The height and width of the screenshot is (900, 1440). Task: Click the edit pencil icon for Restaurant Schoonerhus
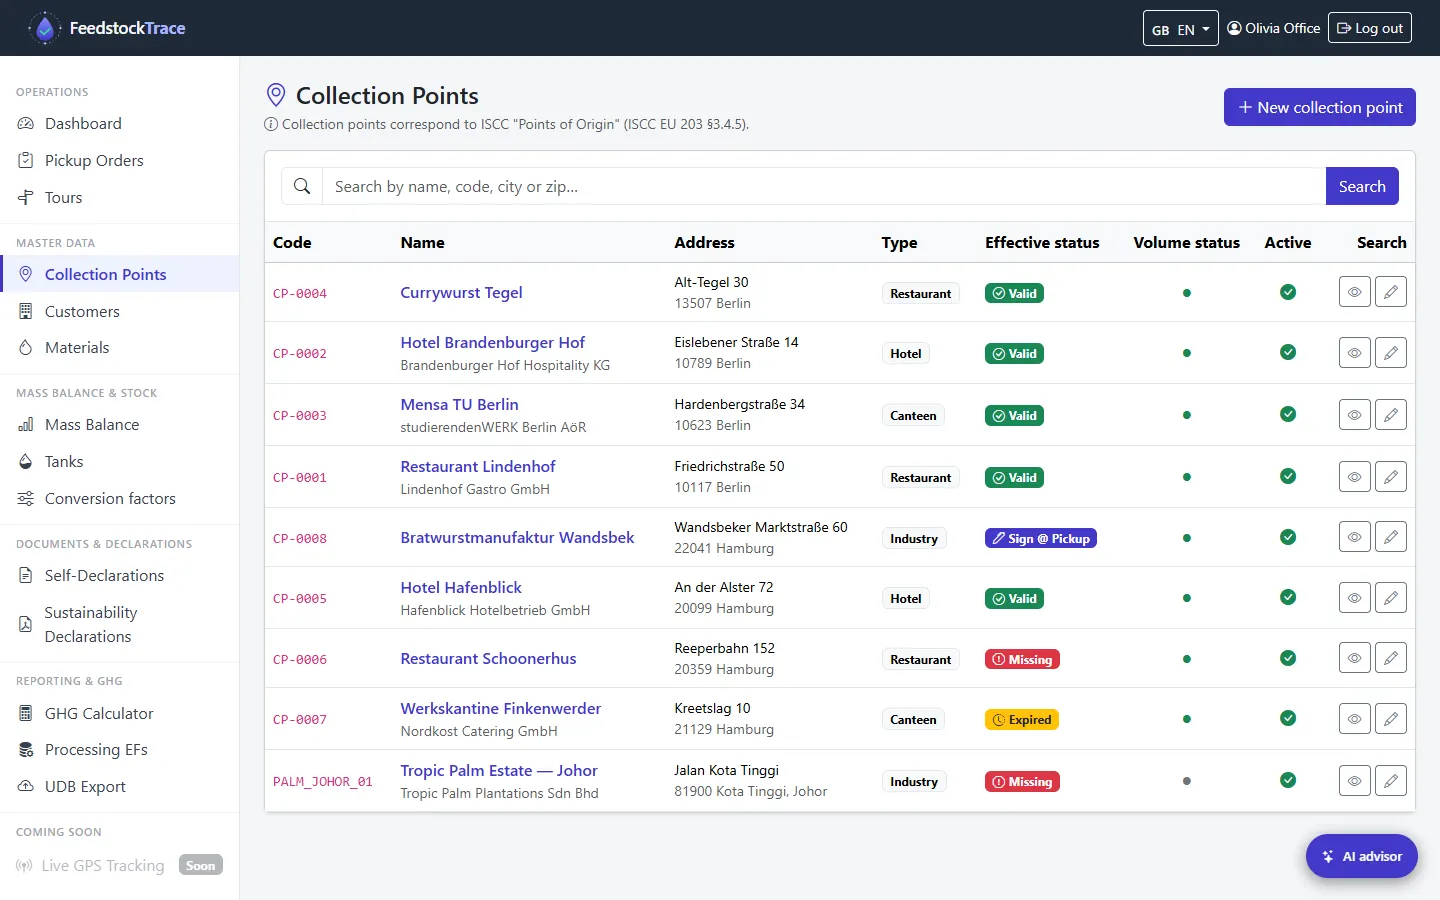(1391, 658)
